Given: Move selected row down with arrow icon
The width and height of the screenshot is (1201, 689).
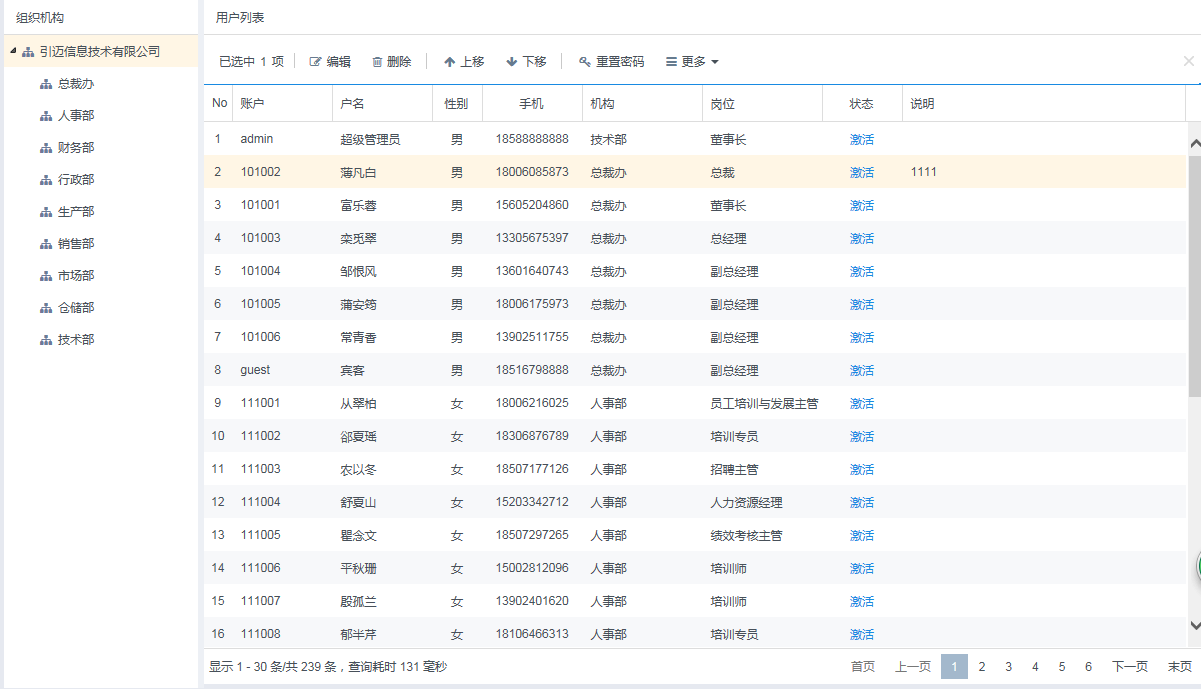Looking at the screenshot, I should (512, 62).
